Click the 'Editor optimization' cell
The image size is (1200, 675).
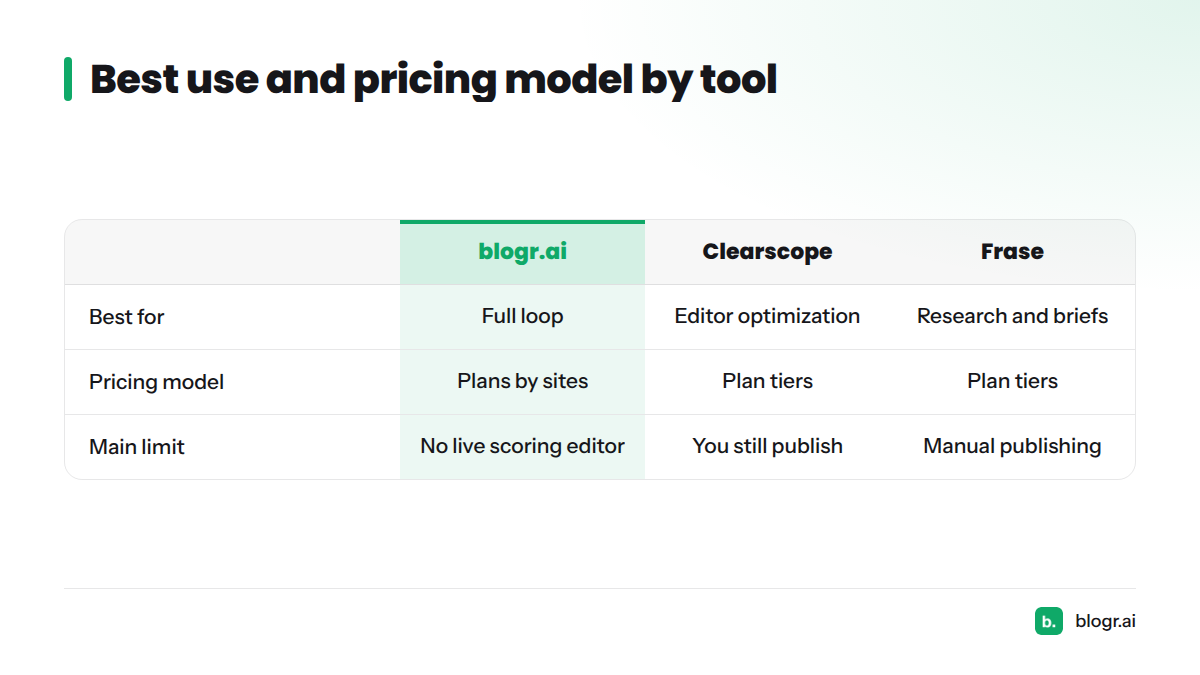click(767, 316)
